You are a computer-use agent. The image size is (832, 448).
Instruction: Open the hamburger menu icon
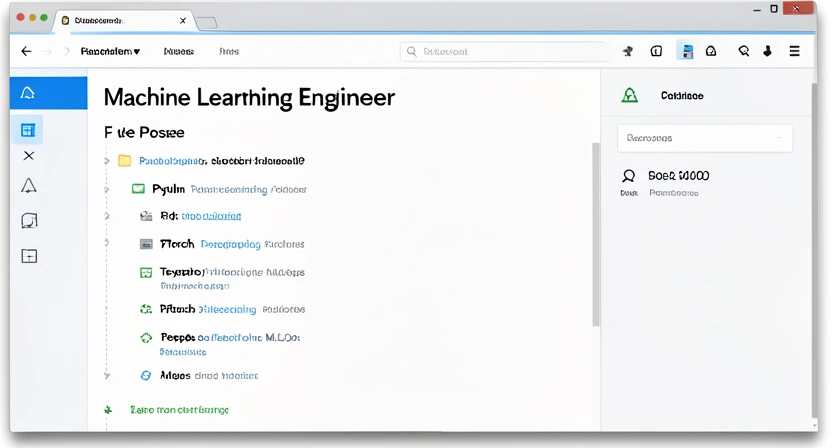tap(794, 51)
